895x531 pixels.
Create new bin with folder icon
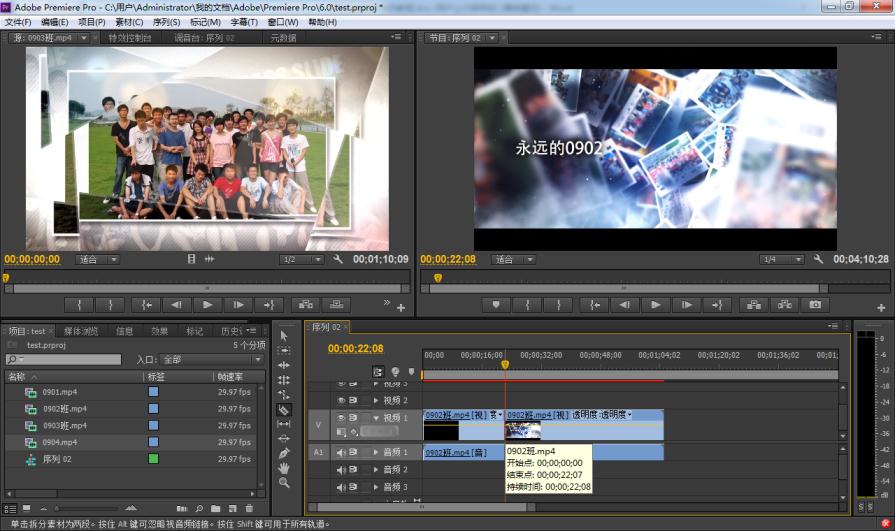tap(216, 509)
